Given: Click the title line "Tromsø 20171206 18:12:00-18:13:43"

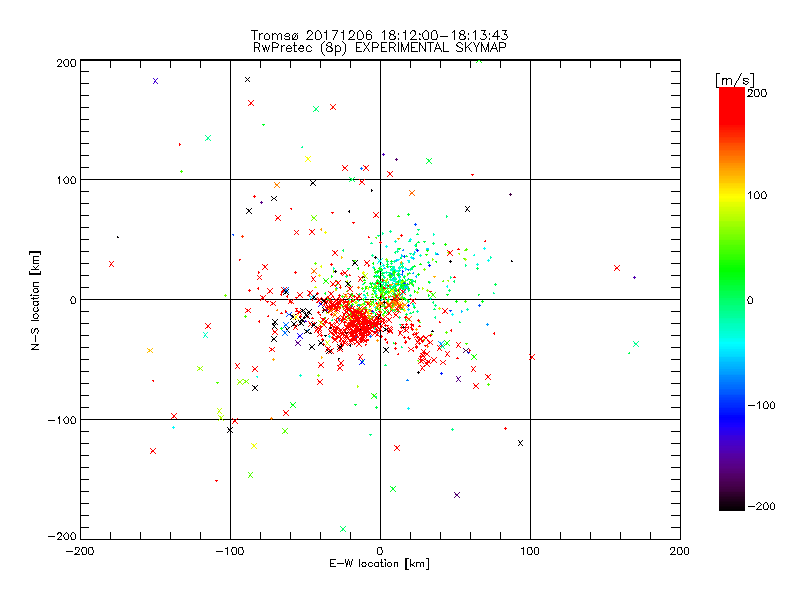Looking at the screenshot, I should pyautogui.click(x=380, y=35).
